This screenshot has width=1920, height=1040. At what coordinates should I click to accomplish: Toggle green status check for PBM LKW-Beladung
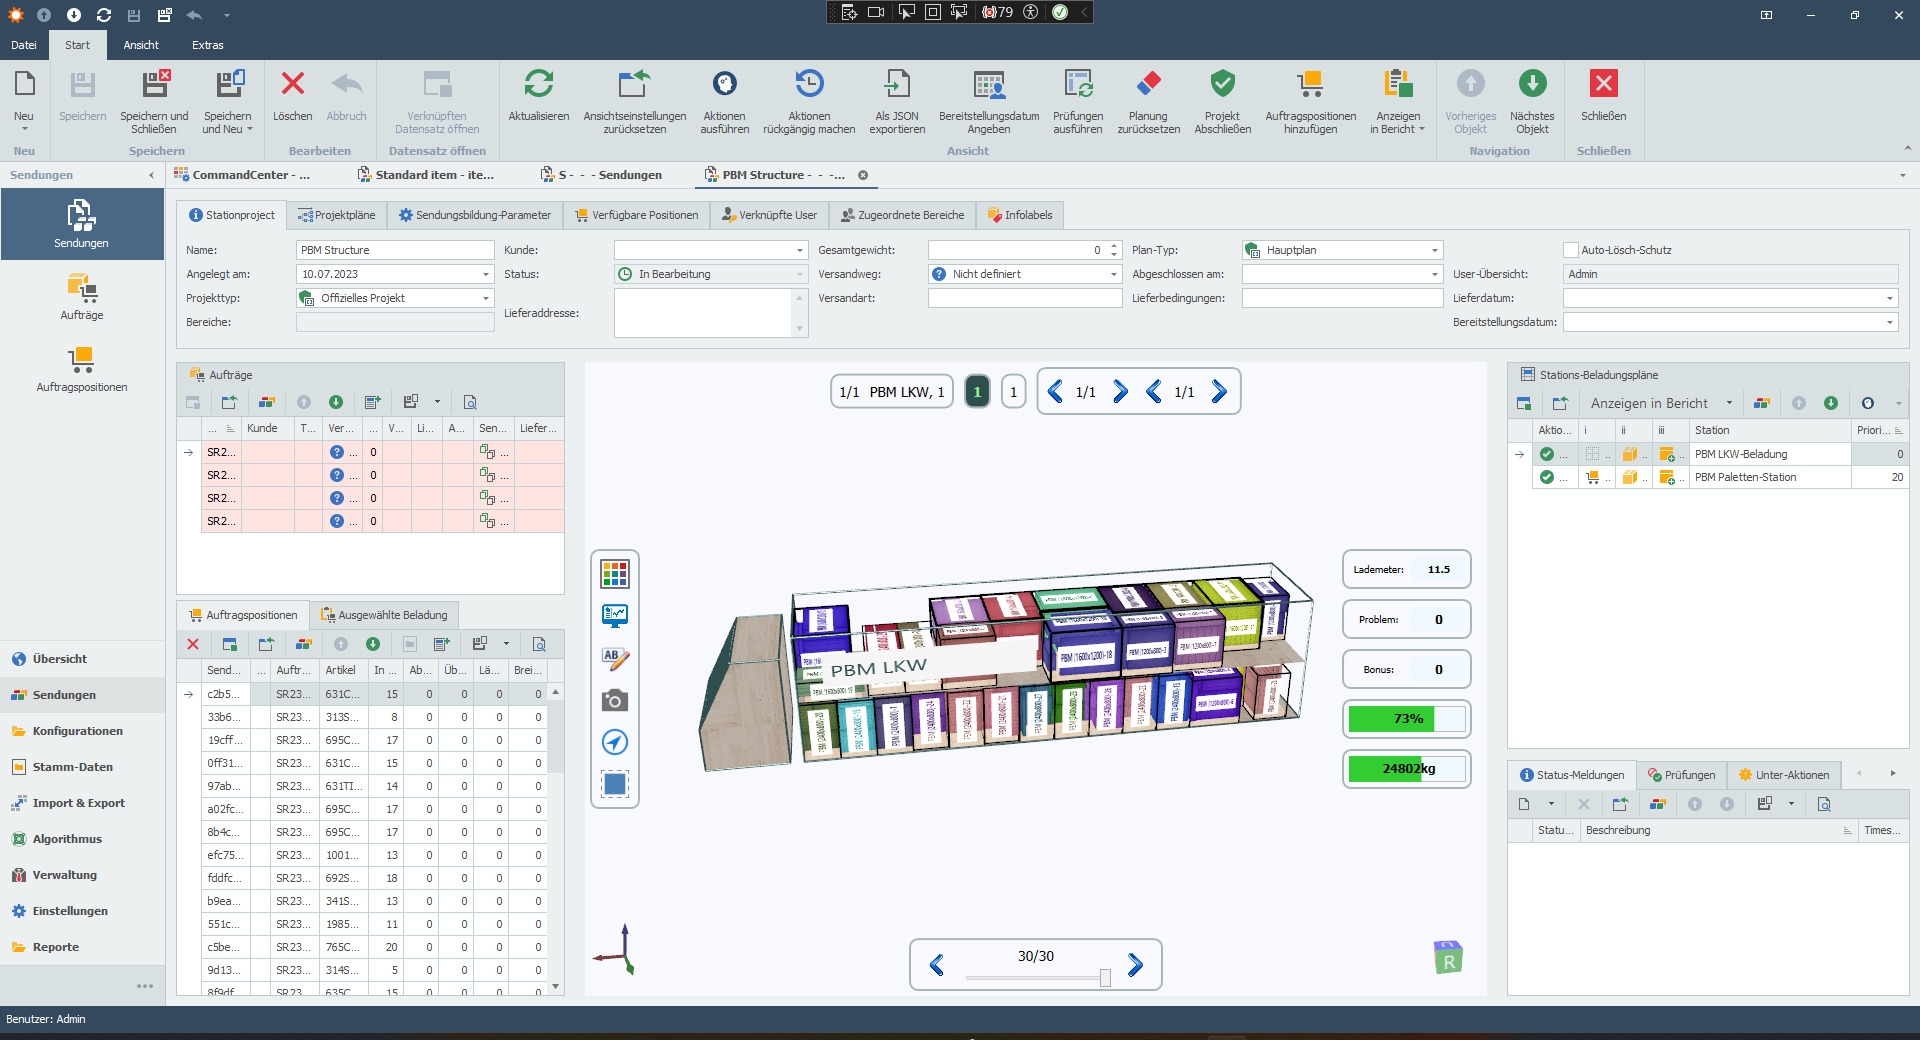[1547, 455]
